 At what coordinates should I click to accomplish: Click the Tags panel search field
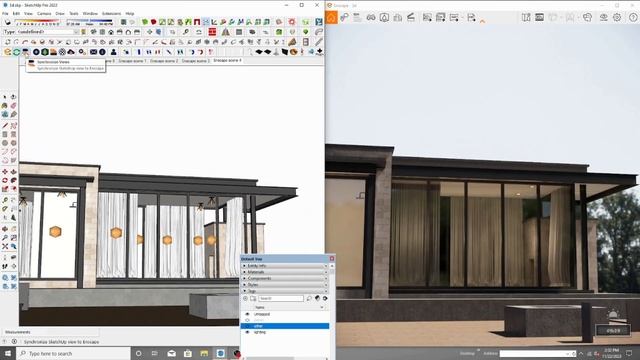click(281, 299)
